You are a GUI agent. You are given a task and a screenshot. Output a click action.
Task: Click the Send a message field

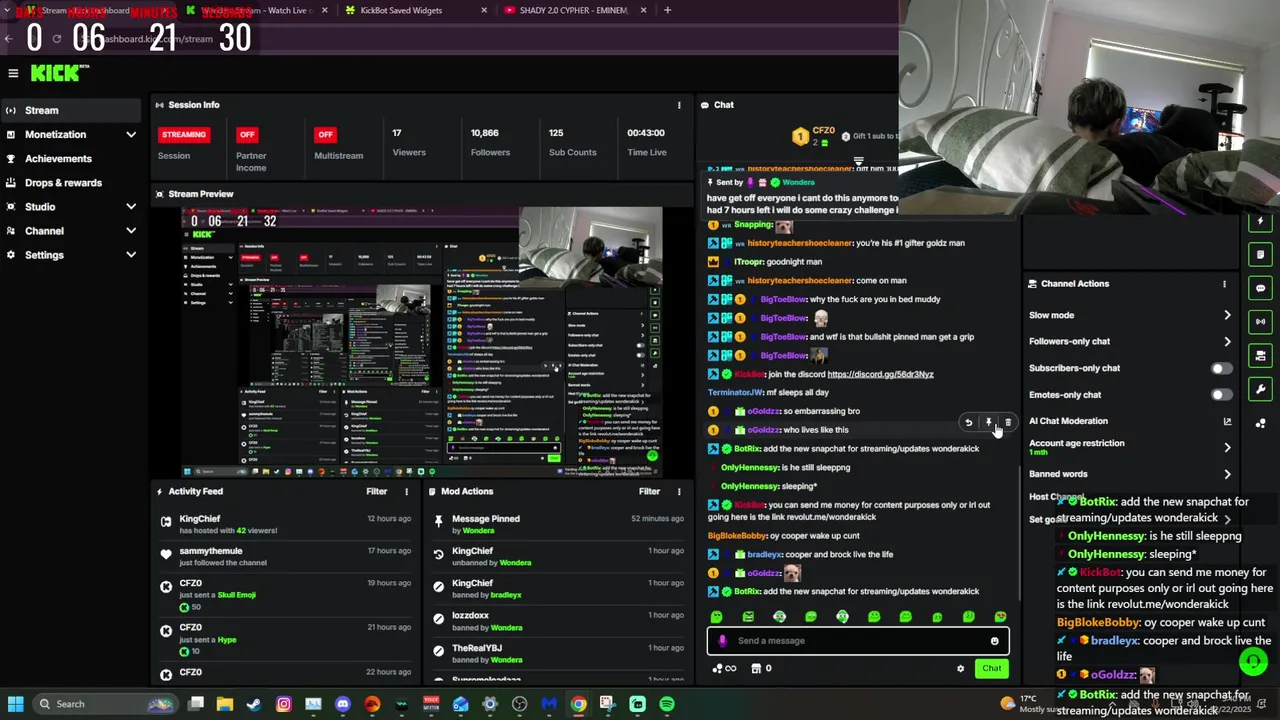click(858, 641)
